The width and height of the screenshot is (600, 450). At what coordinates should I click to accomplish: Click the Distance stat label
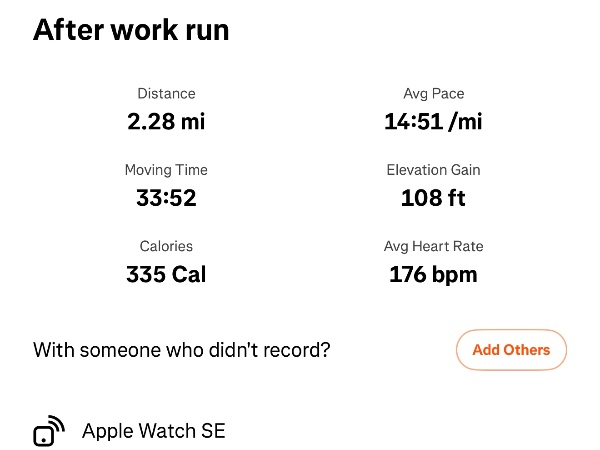tap(166, 94)
